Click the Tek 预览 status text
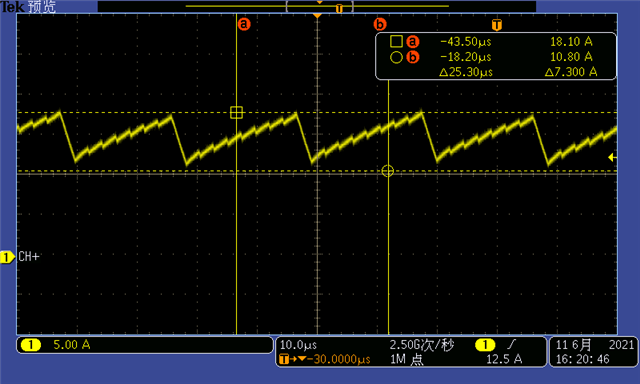The width and height of the screenshot is (640, 384). [x=28, y=7]
